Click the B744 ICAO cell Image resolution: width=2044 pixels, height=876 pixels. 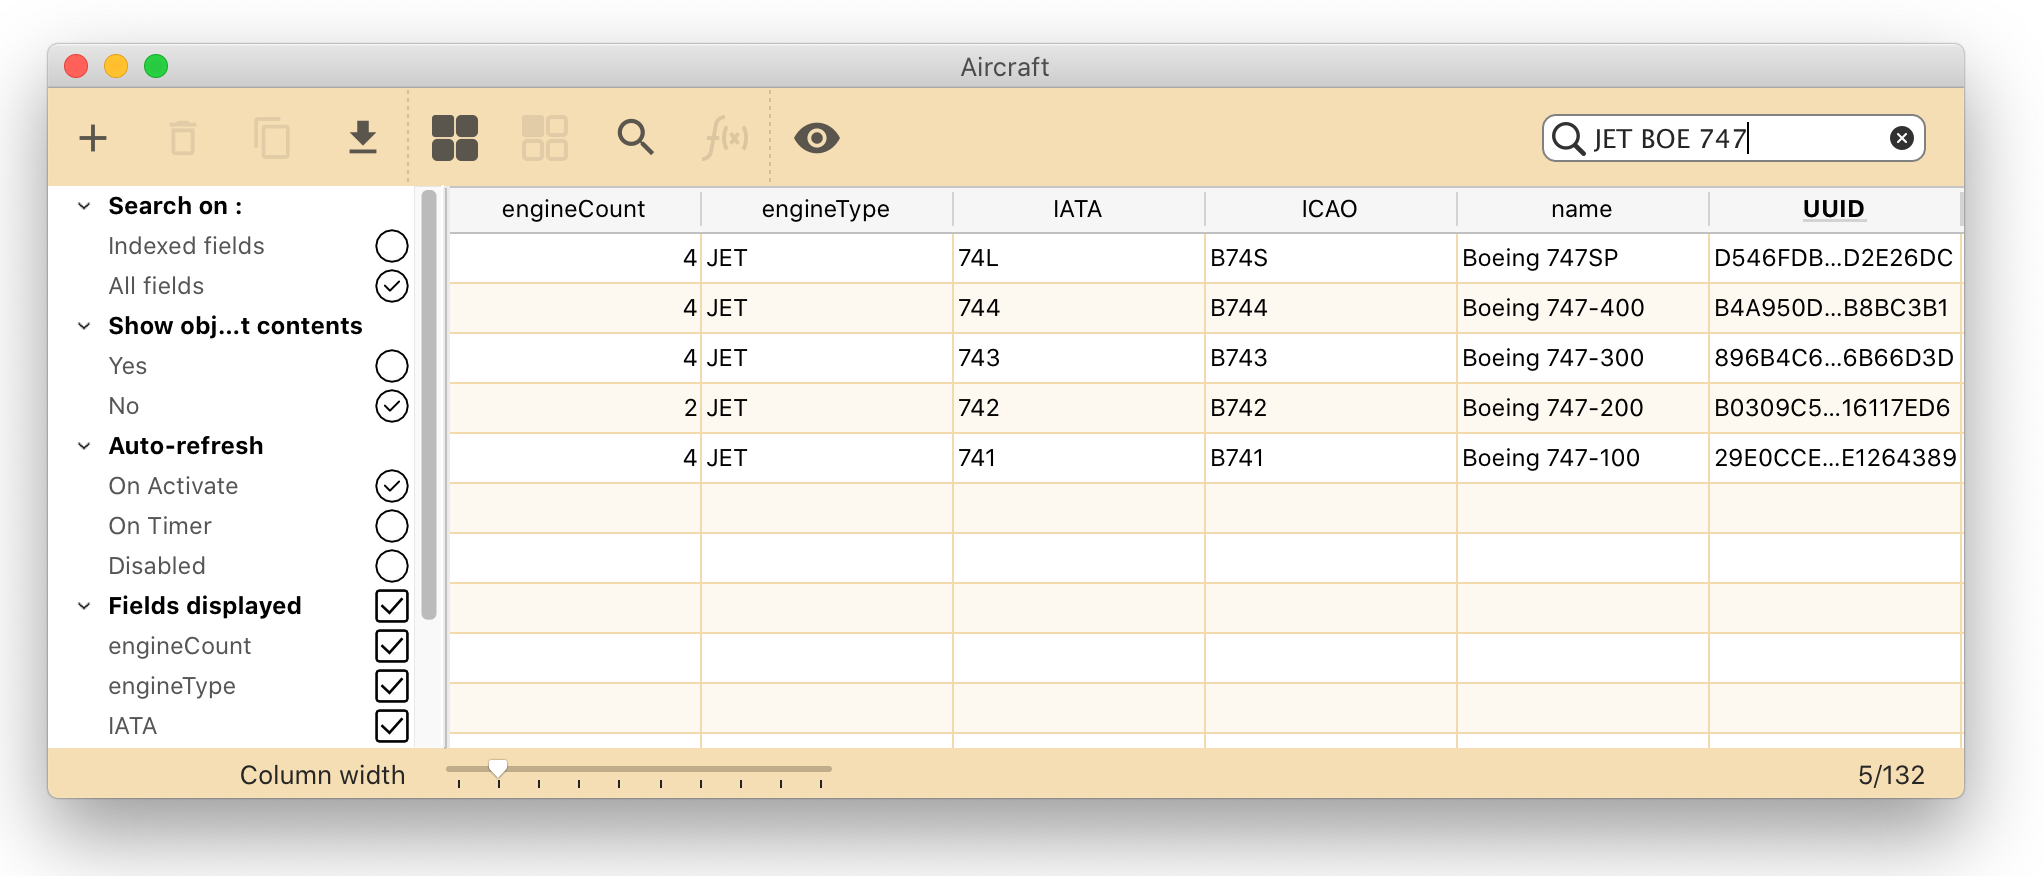[1330, 308]
